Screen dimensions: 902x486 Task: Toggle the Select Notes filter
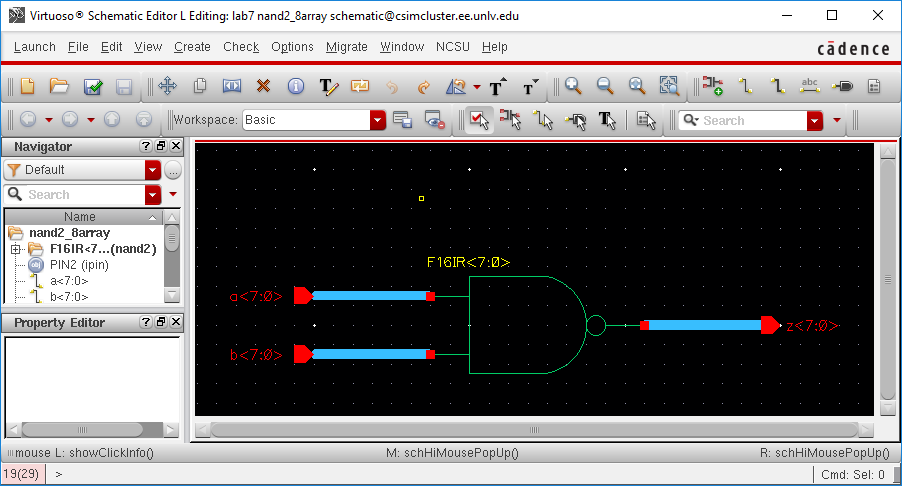pyautogui.click(x=646, y=120)
